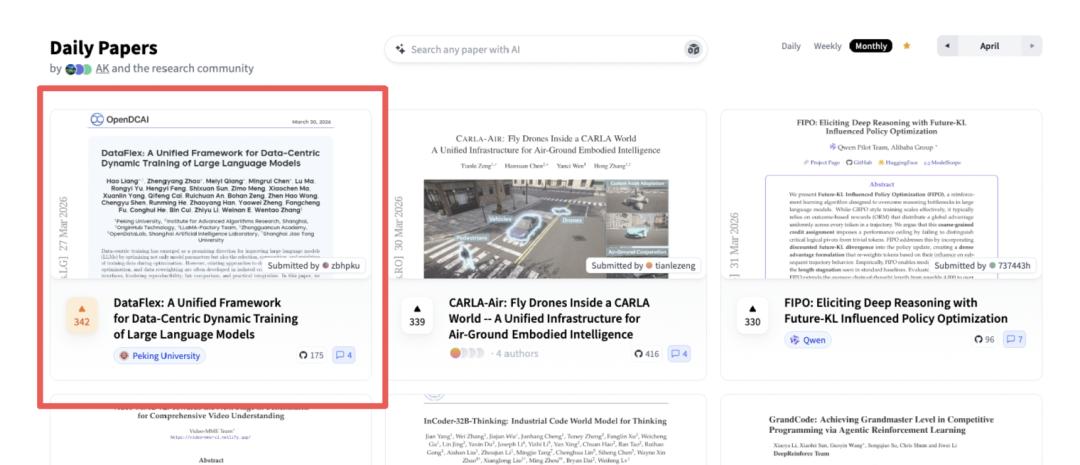Screen dimensions: 1080x465
Task: Click the gold star icon beside Monthly
Action: point(907,46)
